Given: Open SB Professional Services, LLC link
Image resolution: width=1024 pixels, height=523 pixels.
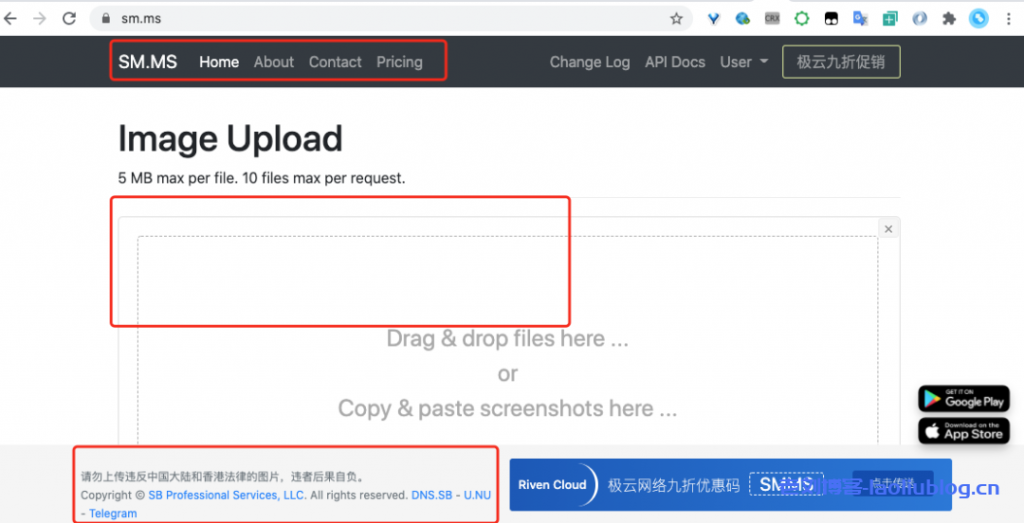Looking at the screenshot, I should coord(227,495).
